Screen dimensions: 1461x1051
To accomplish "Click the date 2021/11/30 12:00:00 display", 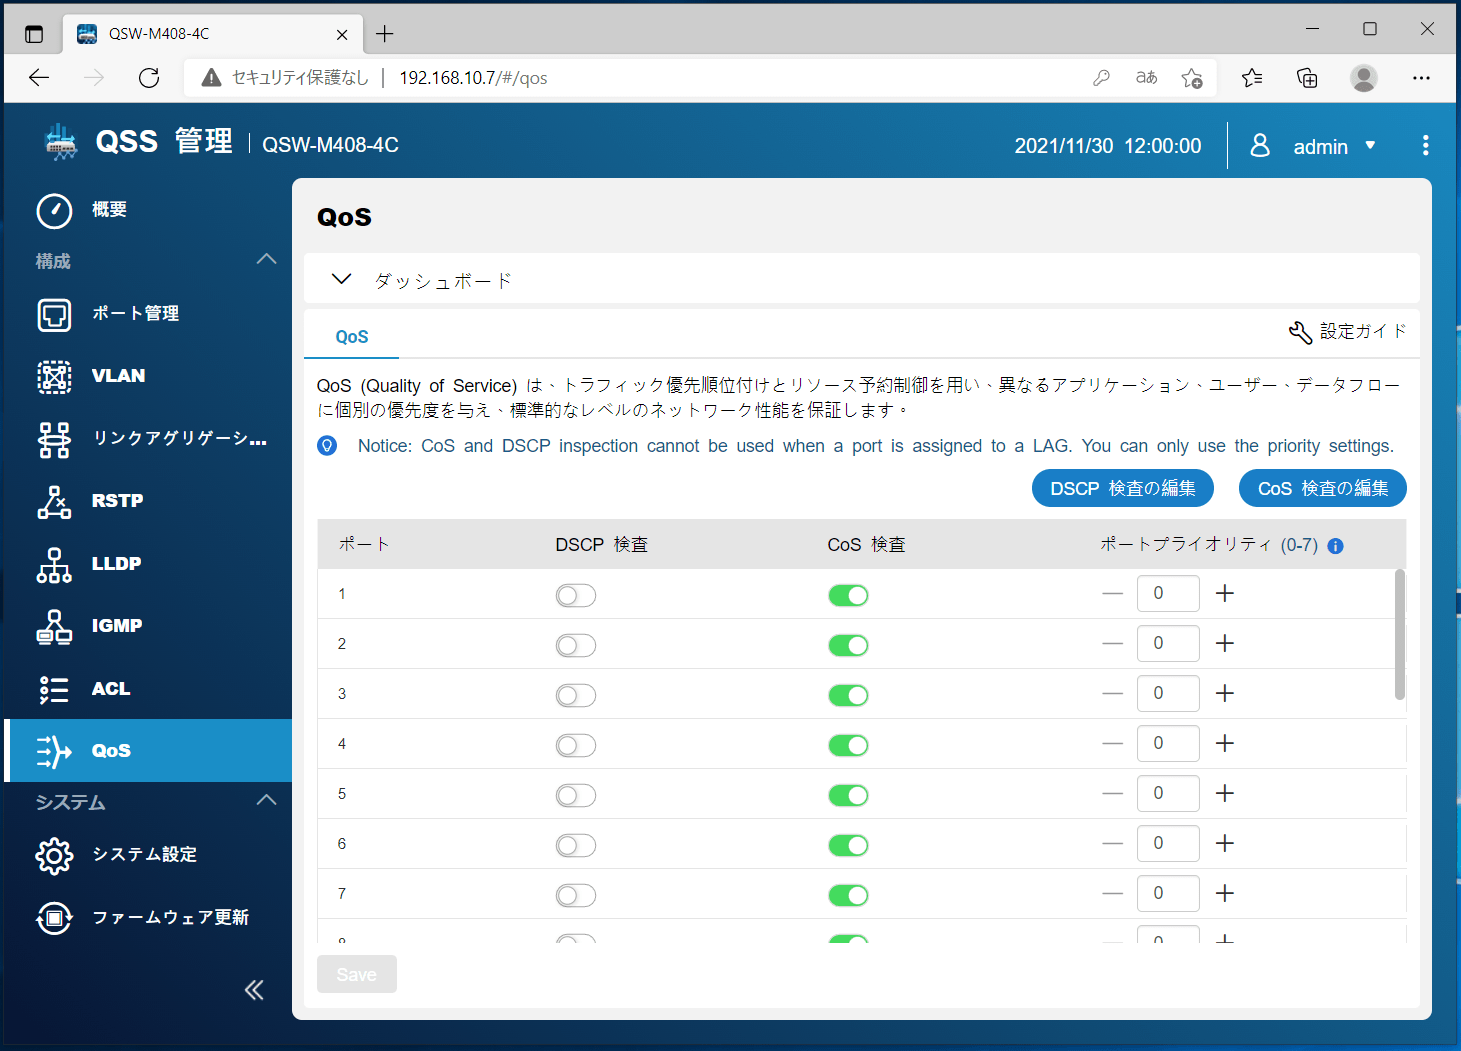I will [x=1108, y=146].
